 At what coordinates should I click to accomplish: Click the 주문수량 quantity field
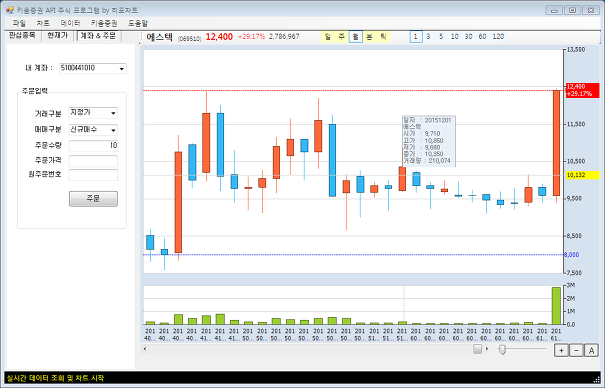click(93, 146)
